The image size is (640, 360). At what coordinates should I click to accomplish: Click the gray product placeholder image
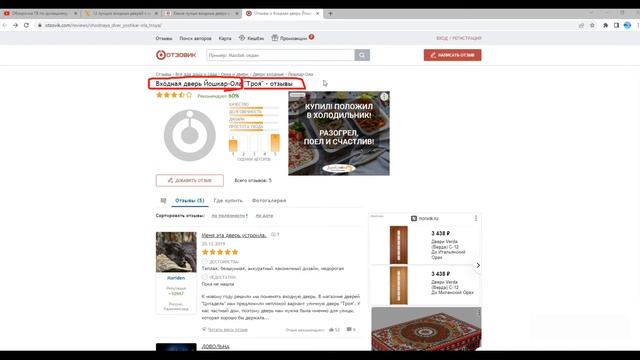coord(190,135)
